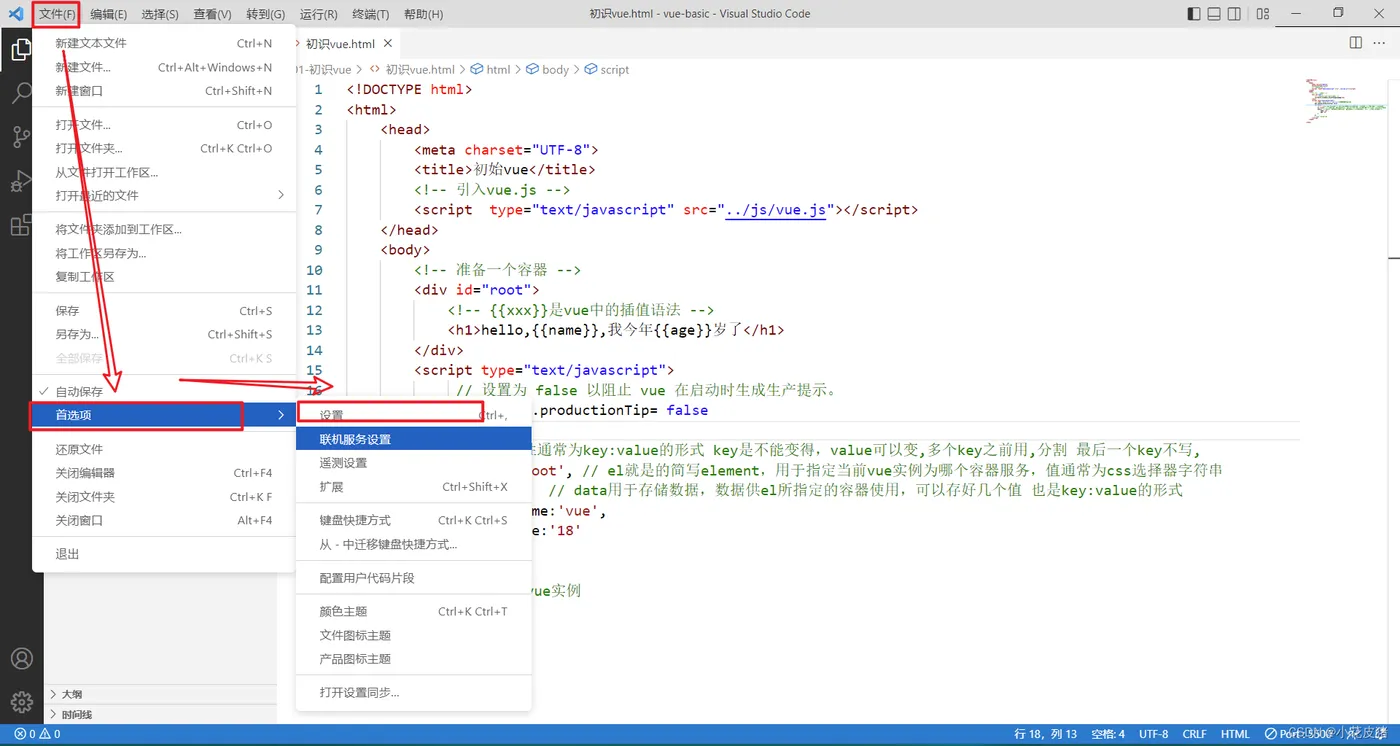Open the 转到(G) menu
This screenshot has height=746, width=1400.
tap(265, 14)
